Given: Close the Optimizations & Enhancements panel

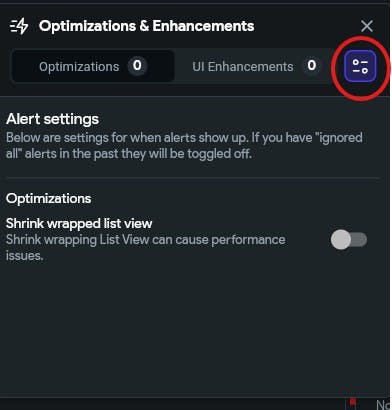Looking at the screenshot, I should pos(367,26).
